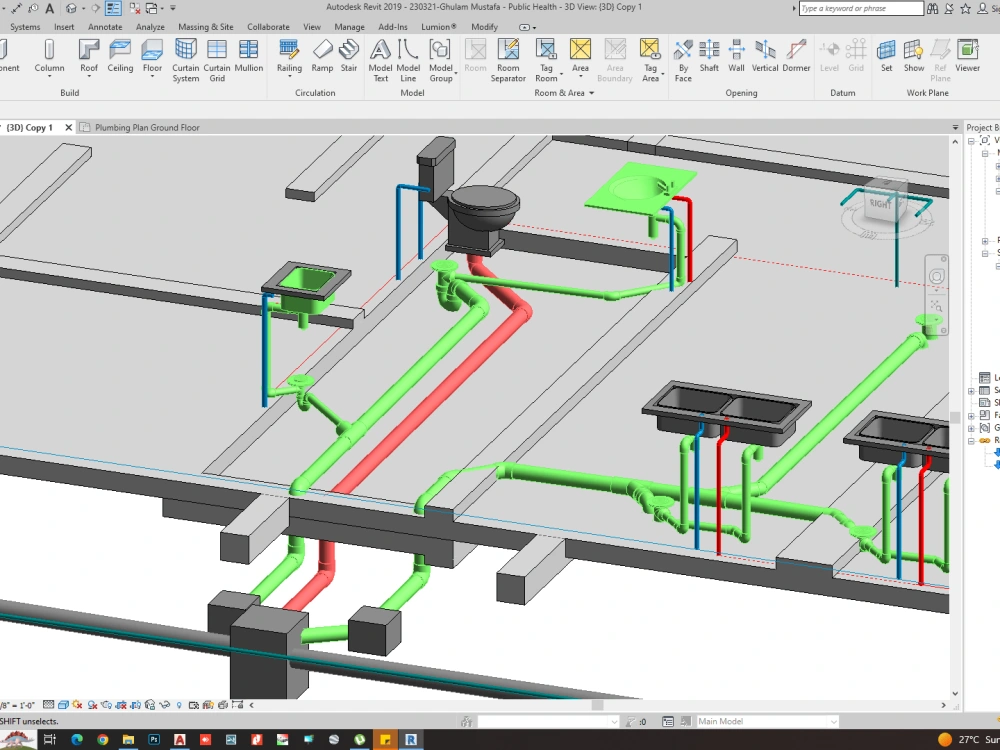Toggle temporary hide/isolate glasses icon
The width and height of the screenshot is (1000, 750).
click(x=165, y=705)
